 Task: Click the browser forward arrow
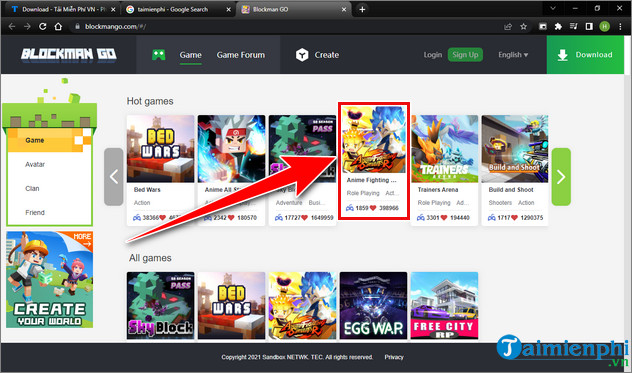pyautogui.click(x=27, y=27)
